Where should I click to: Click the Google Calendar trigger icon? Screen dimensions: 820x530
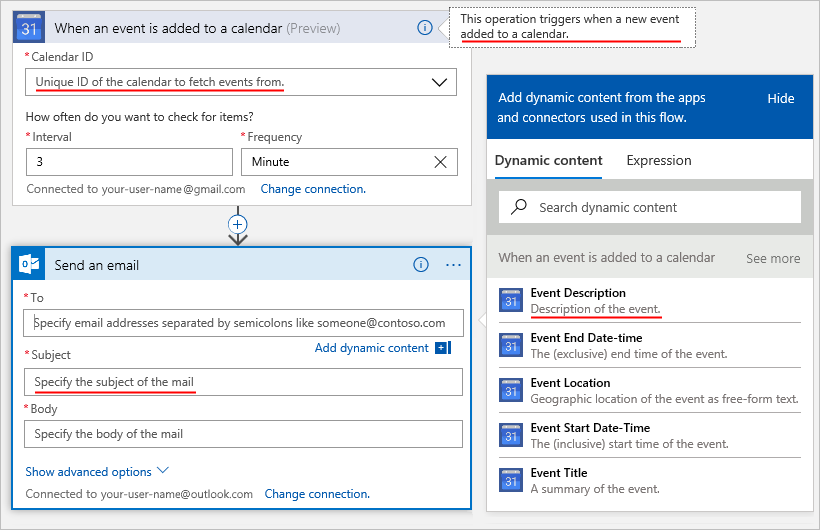(29, 27)
